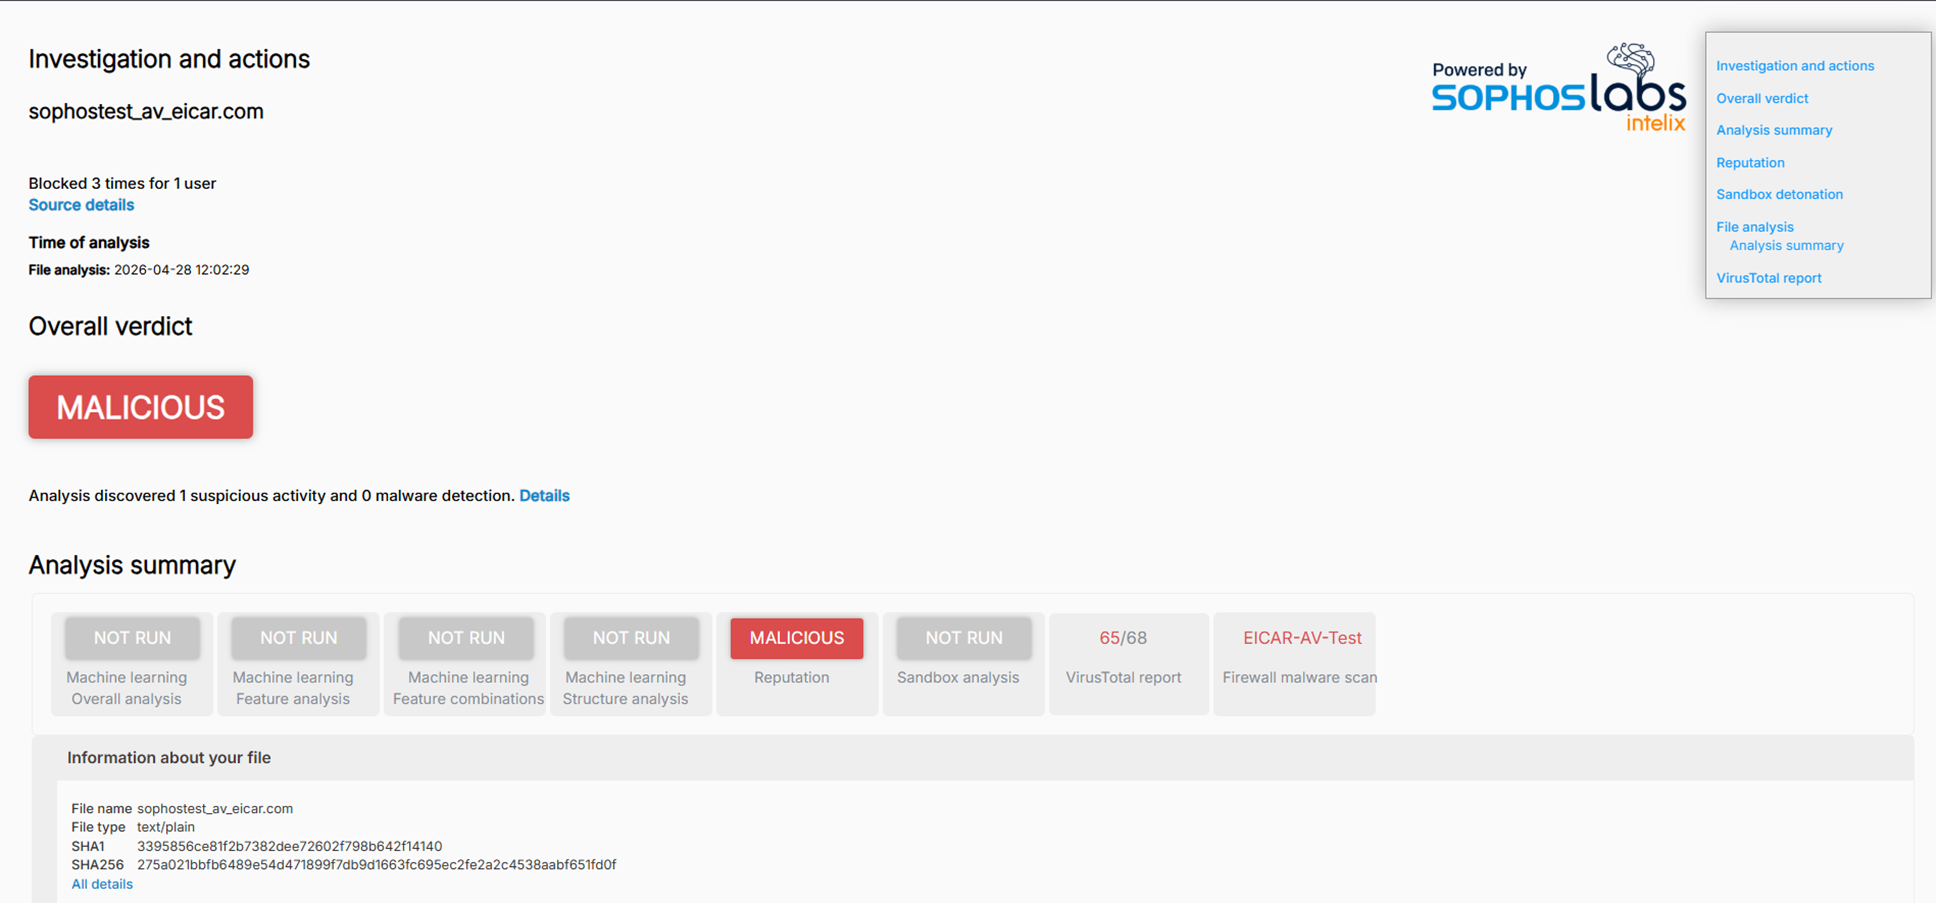Click the MALICIOUS Reputation tile
The image size is (1936, 903).
click(797, 664)
